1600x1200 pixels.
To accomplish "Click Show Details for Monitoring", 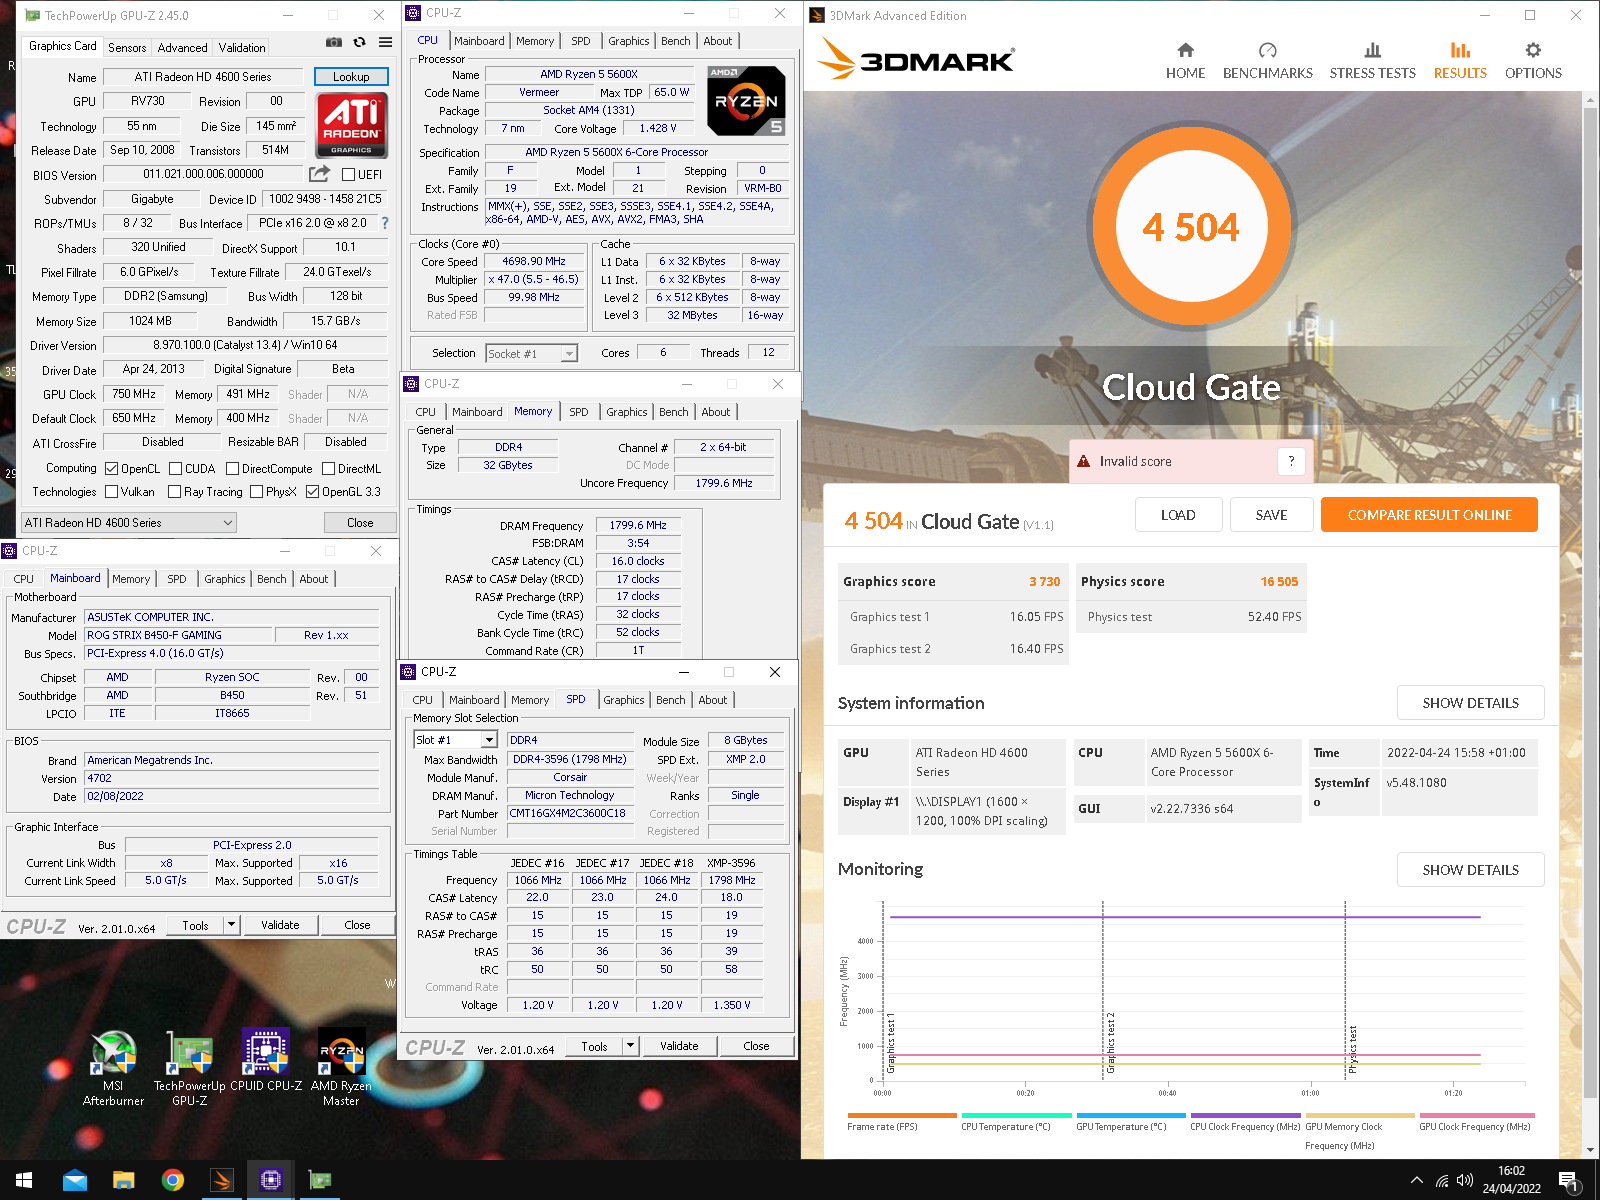I will point(1470,870).
